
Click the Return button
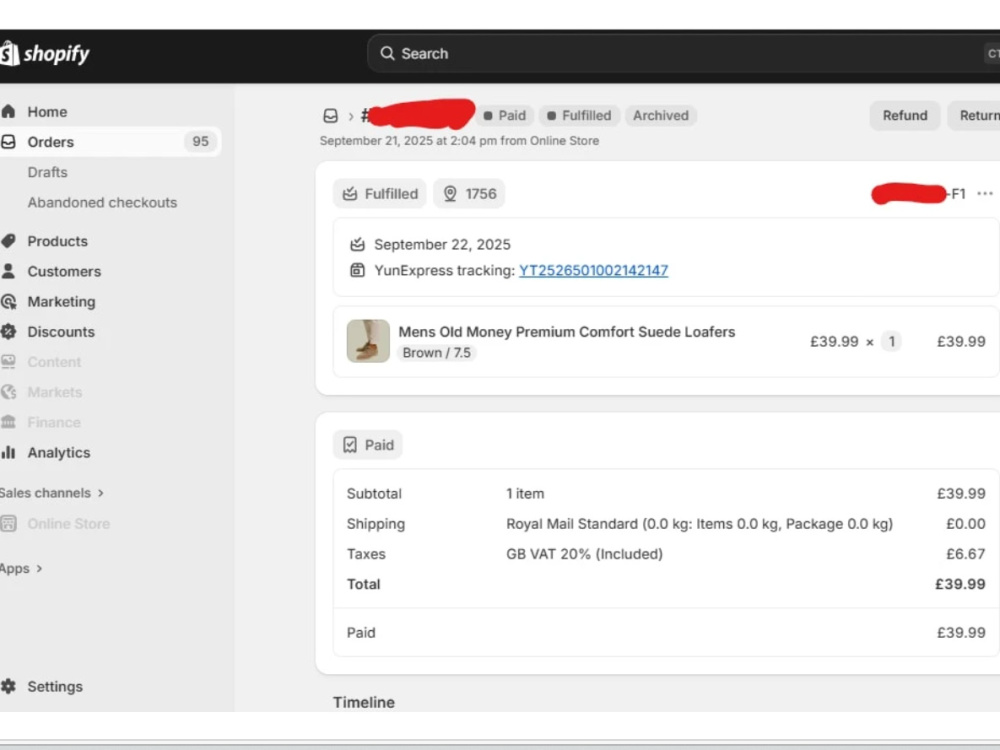pyautogui.click(x=976, y=115)
